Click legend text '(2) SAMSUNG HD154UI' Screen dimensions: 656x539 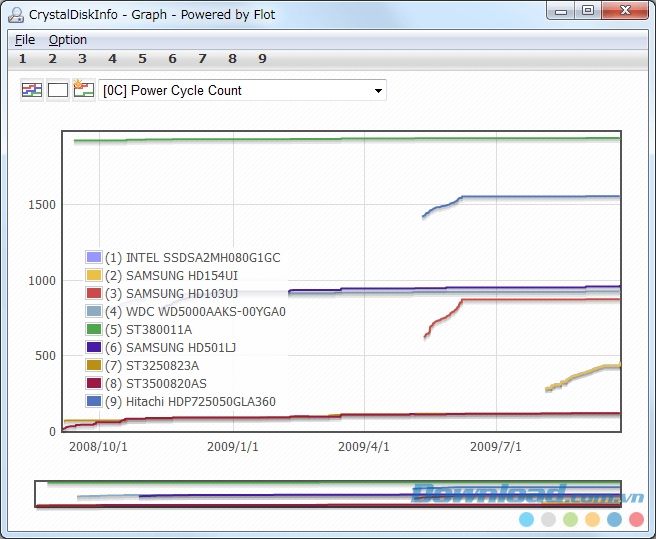tap(172, 276)
